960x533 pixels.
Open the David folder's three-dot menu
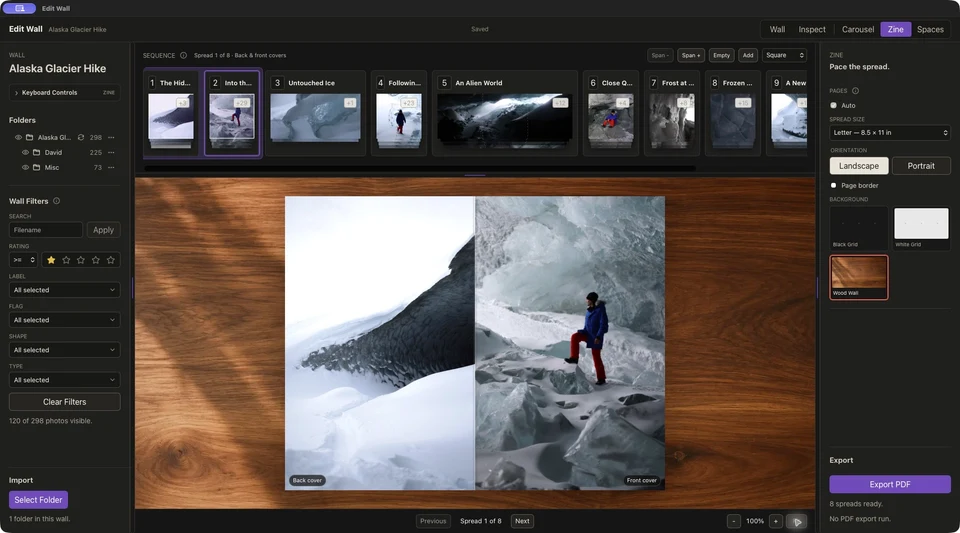tap(111, 152)
